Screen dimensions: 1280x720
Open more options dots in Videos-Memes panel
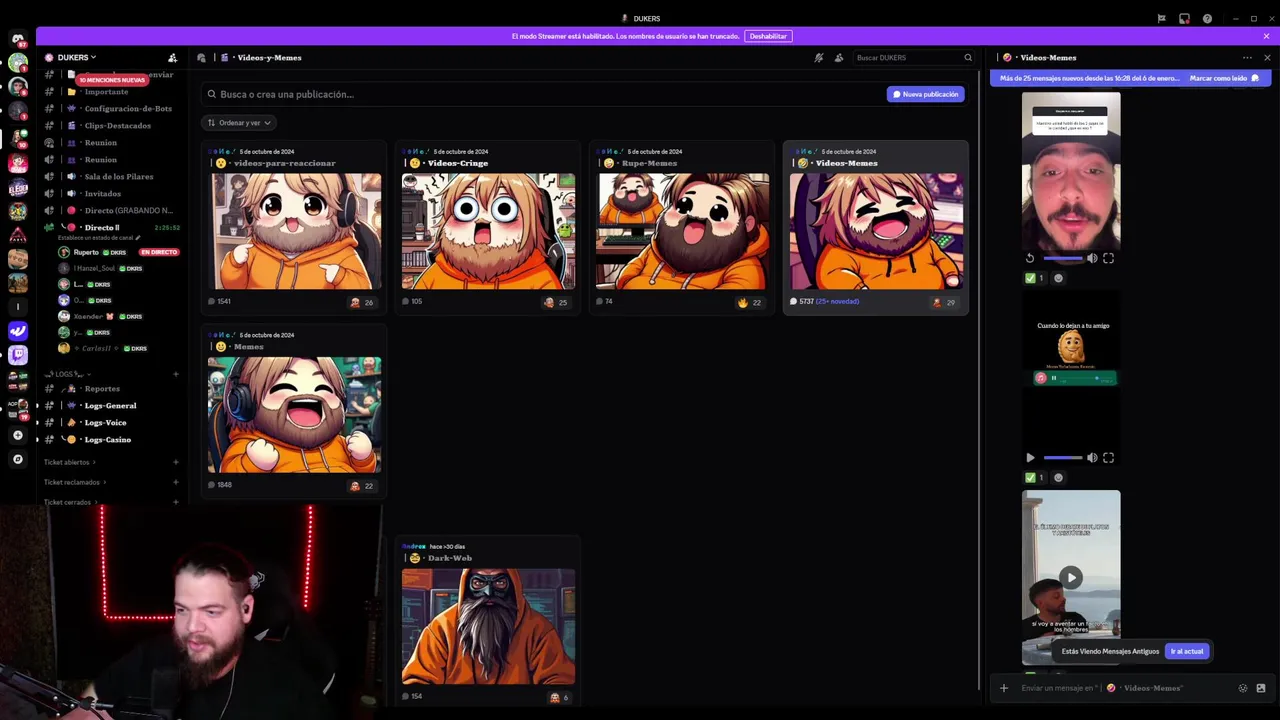1247,58
